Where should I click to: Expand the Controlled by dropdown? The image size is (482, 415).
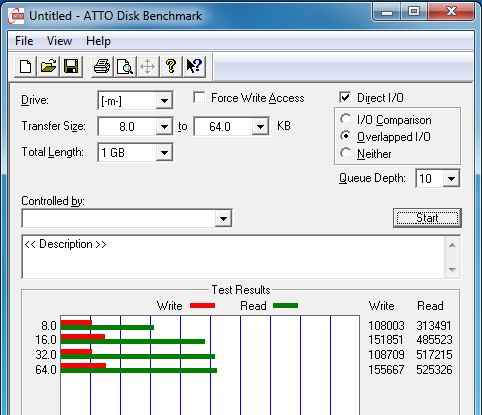[x=223, y=219]
